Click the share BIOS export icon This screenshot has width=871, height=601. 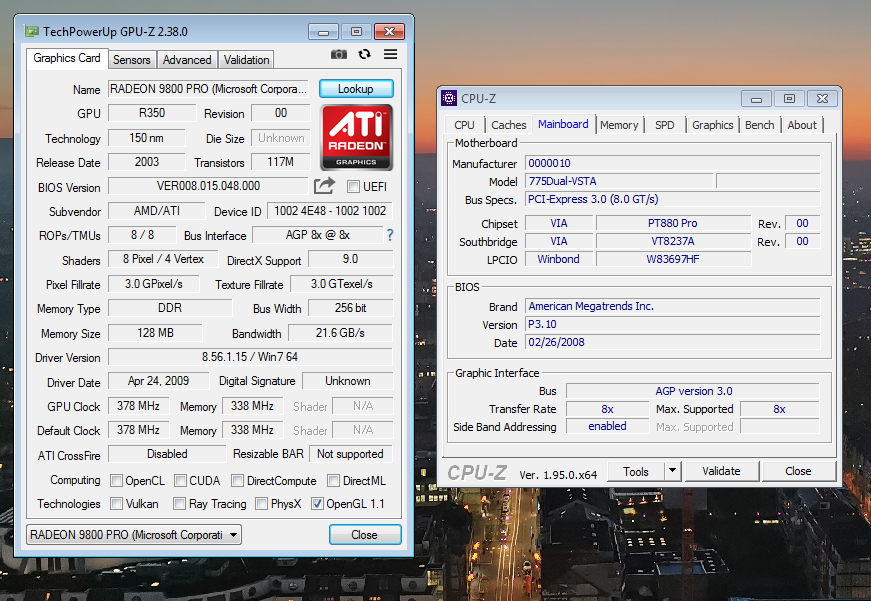pyautogui.click(x=324, y=186)
